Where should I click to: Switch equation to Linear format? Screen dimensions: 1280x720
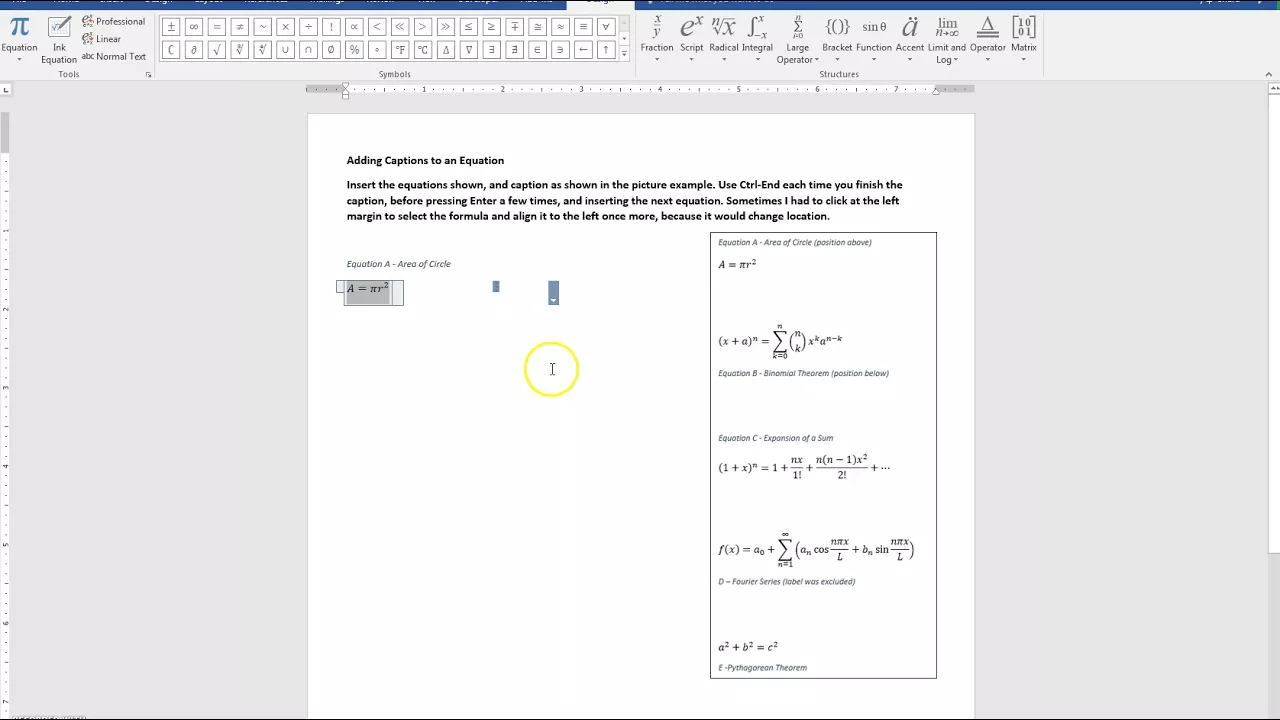click(102, 39)
